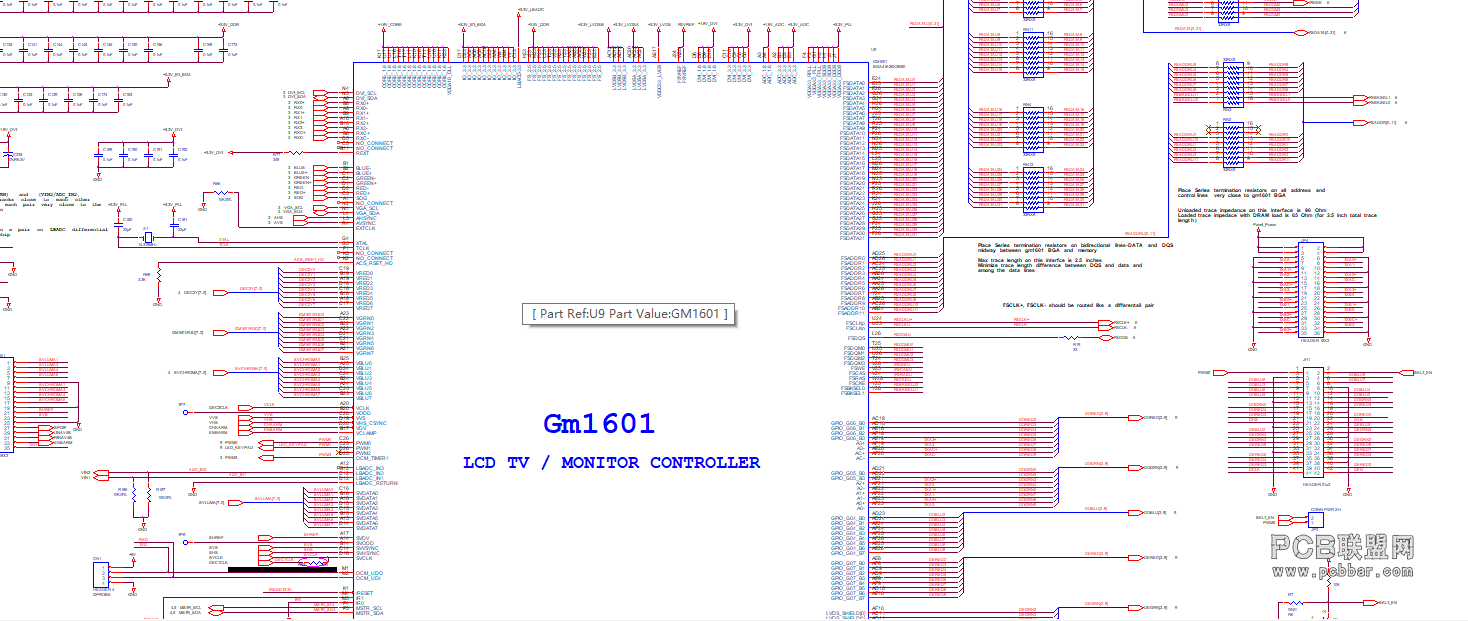The width and height of the screenshot is (1468, 621).
Task: Click the OCM_TIMER1 pin name
Action: point(372,458)
